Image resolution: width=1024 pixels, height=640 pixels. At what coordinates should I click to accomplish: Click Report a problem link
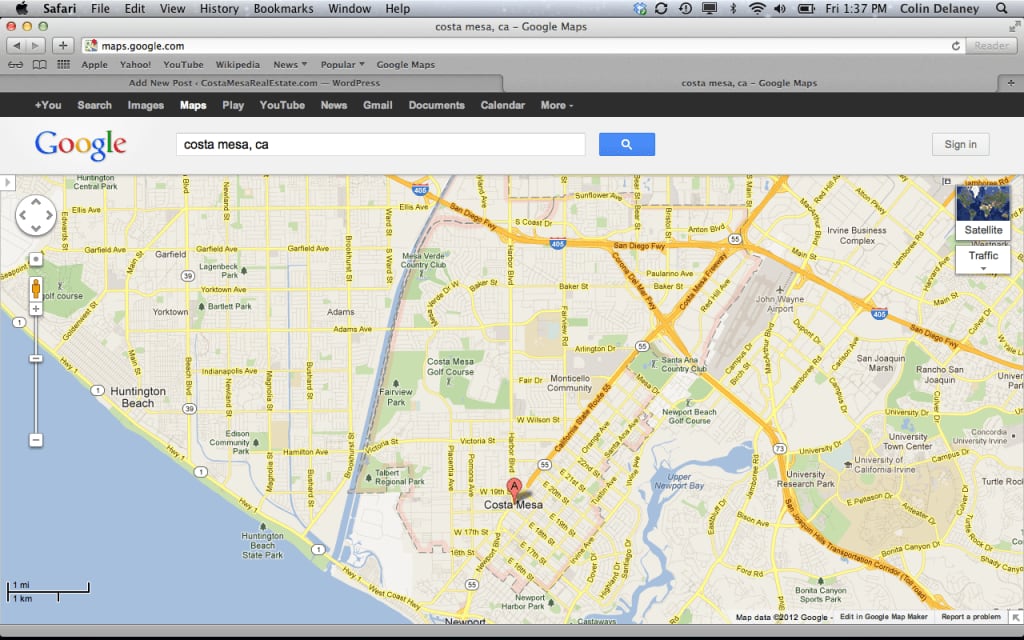point(970,616)
